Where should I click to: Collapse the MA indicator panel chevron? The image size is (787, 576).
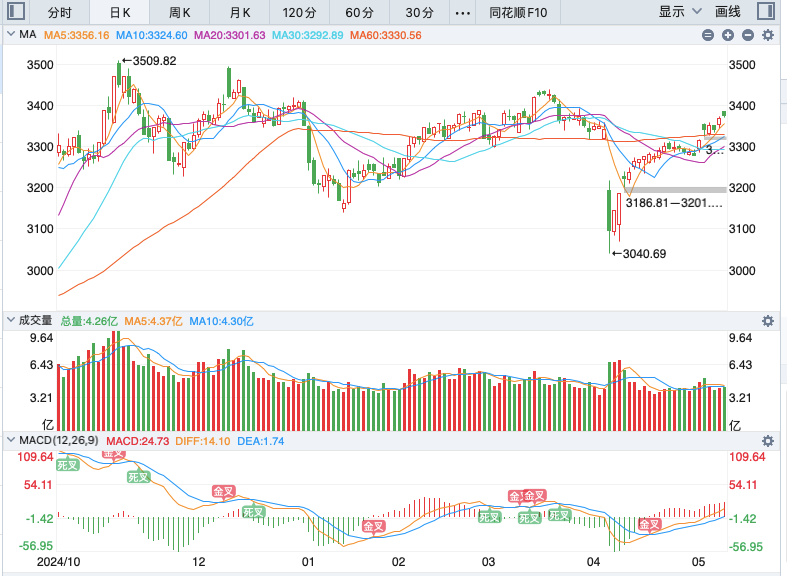click(11, 34)
